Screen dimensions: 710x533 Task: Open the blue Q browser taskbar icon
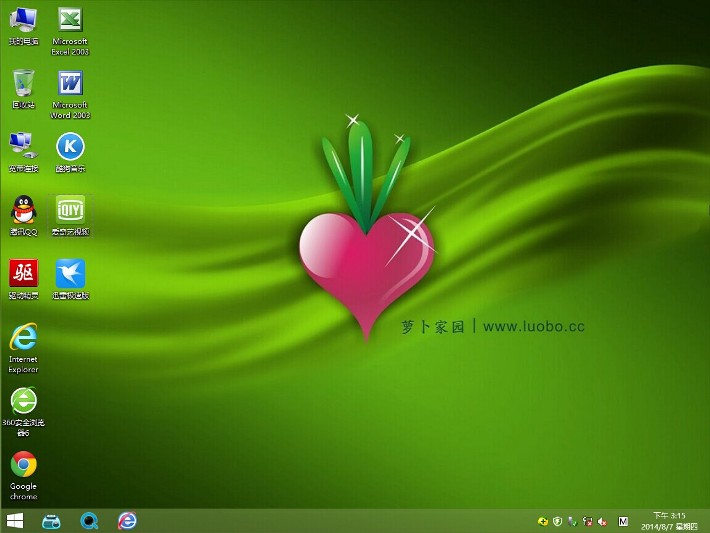click(x=89, y=521)
